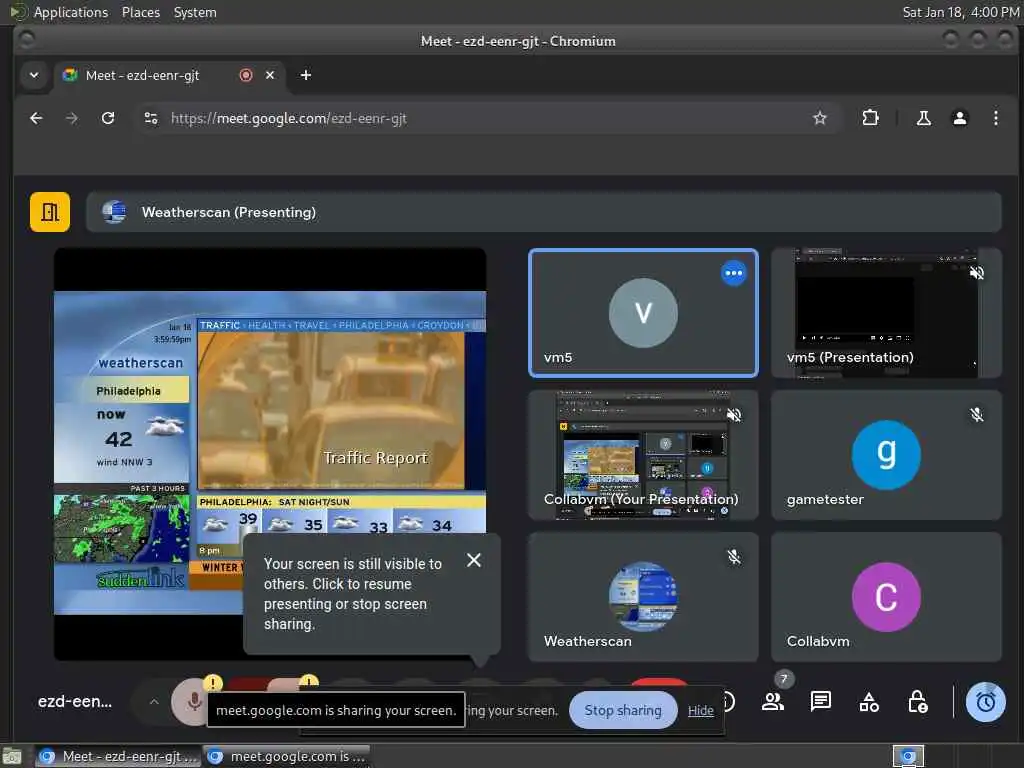Open the chat messages panel

pyautogui.click(x=821, y=702)
